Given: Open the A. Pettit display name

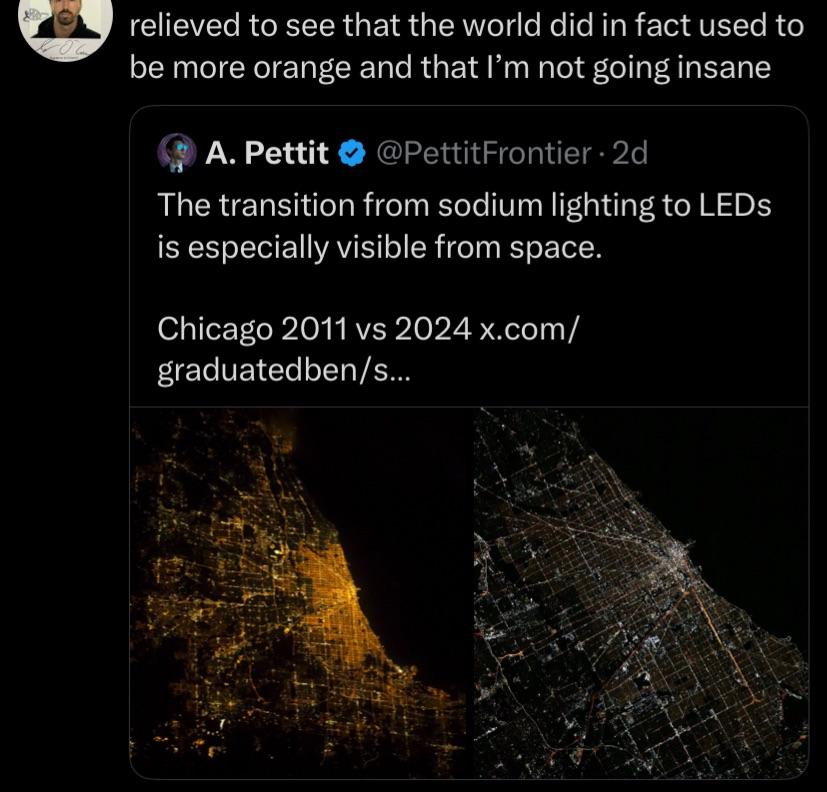Looking at the screenshot, I should click(267, 153).
